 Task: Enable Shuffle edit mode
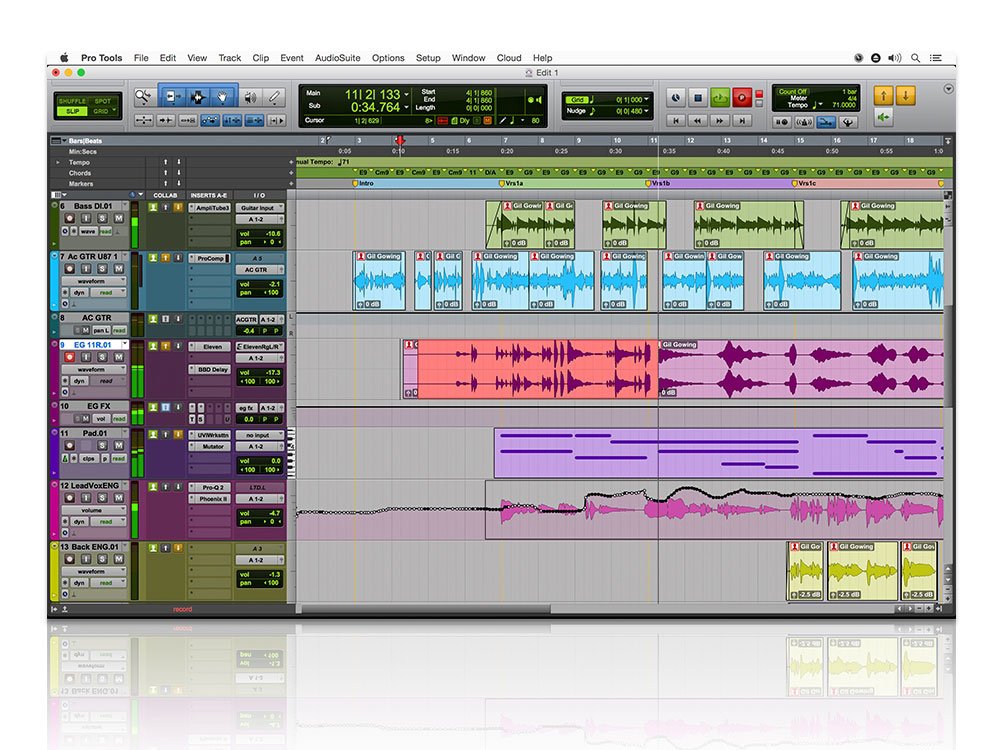[x=72, y=101]
